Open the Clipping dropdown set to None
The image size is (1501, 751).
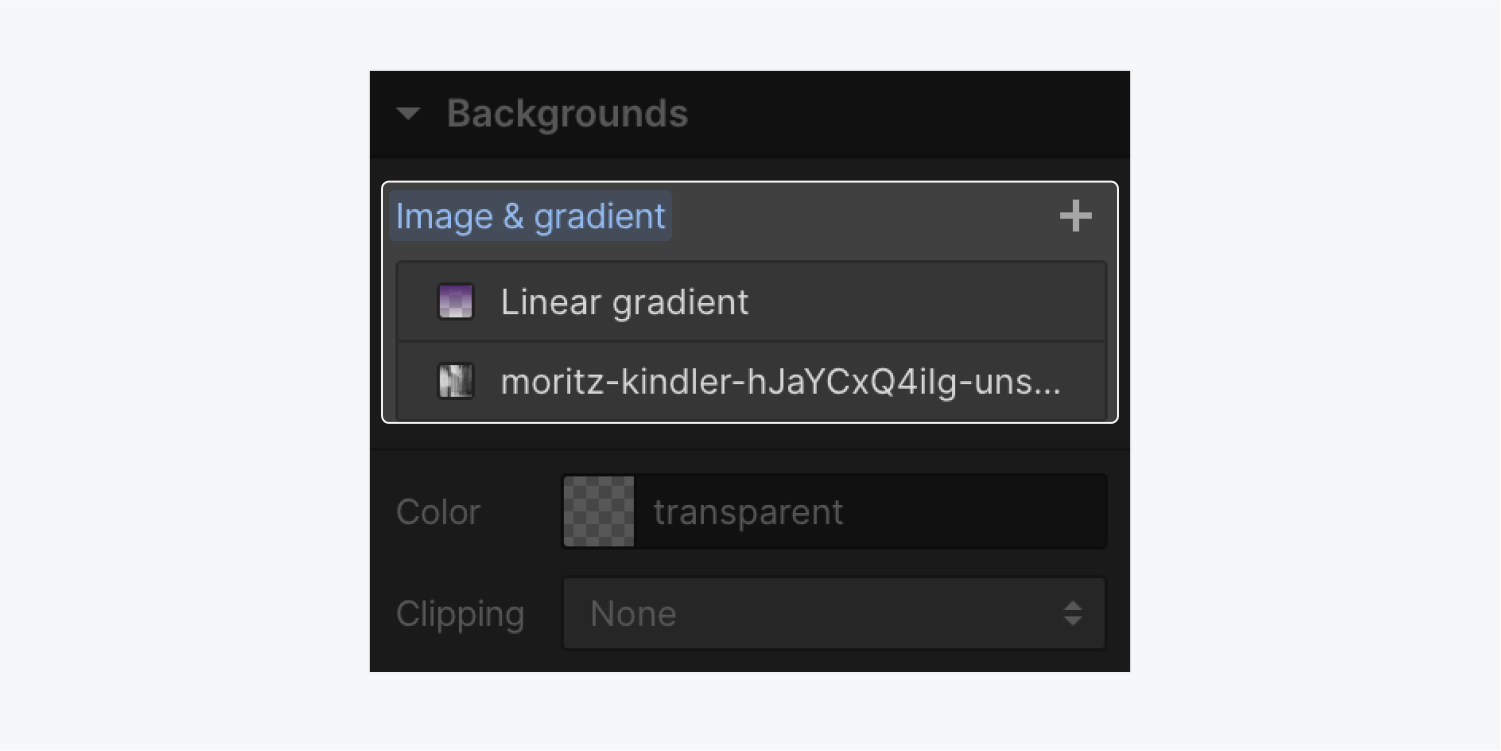[834, 613]
